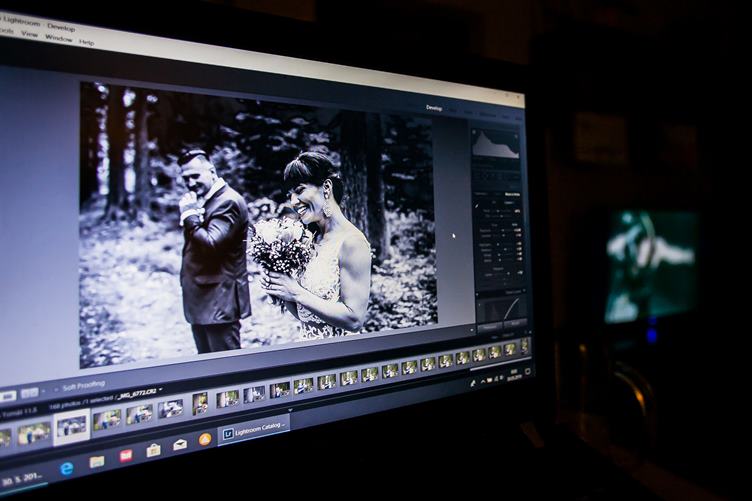Open Microsoft Edge from the taskbar

(67, 467)
